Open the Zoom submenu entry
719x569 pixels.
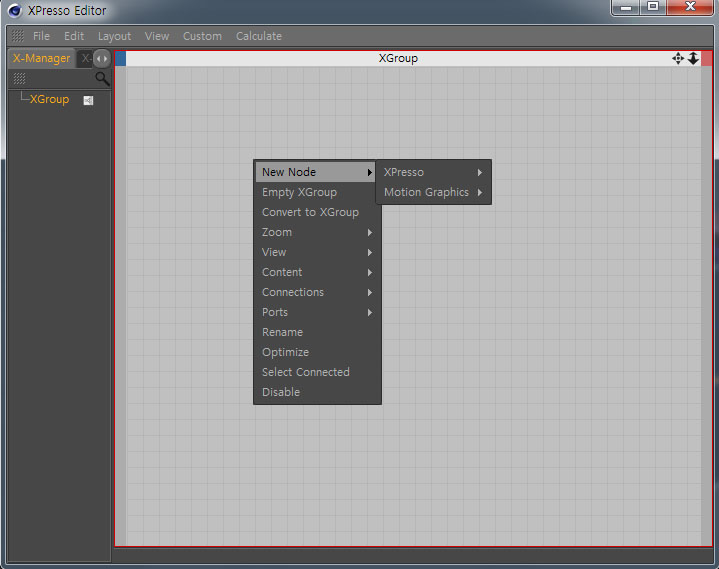pos(317,232)
